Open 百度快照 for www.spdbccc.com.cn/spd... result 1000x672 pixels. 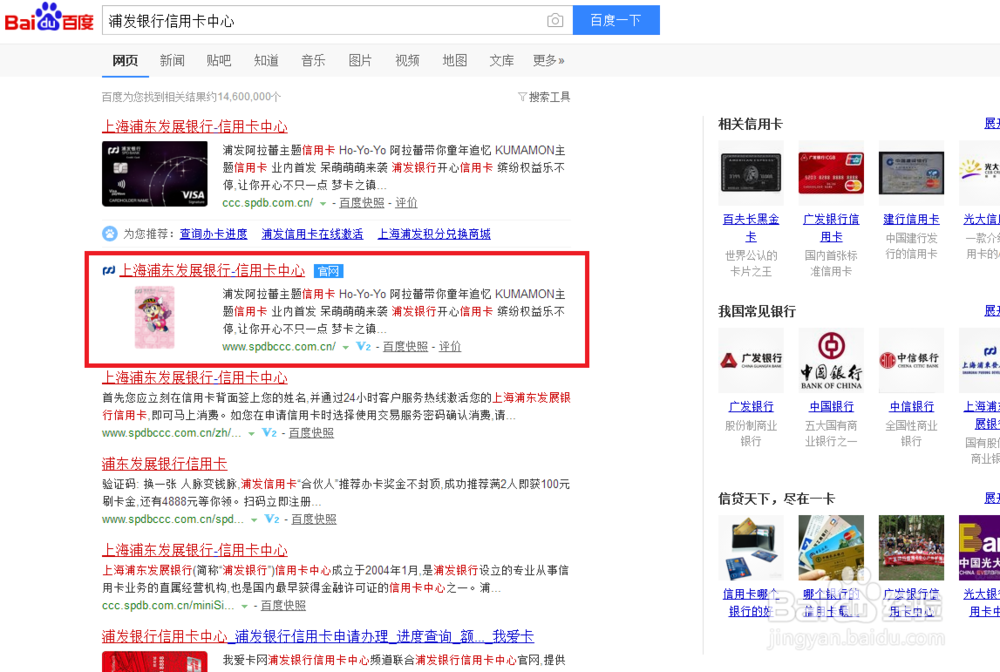tap(314, 519)
